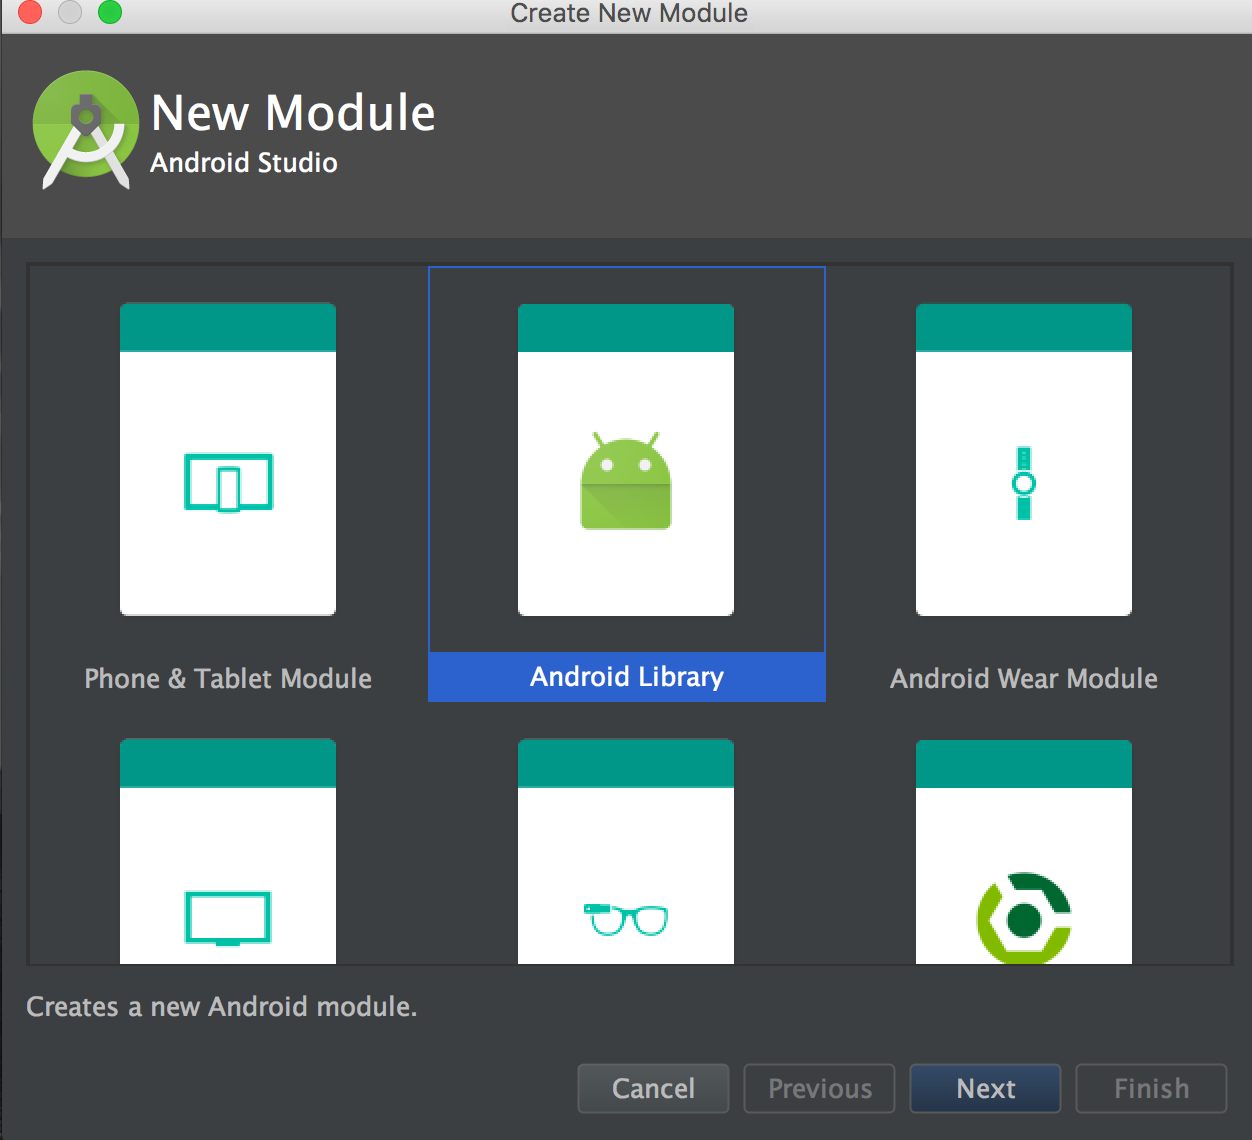
Task: Click the highlighted Android Library label
Action: coord(627,677)
